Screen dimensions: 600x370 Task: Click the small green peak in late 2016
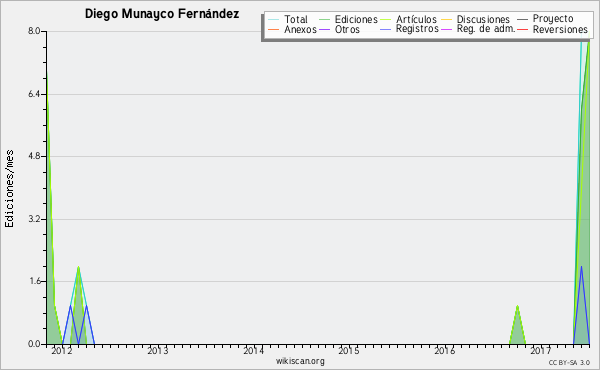[x=517, y=325]
